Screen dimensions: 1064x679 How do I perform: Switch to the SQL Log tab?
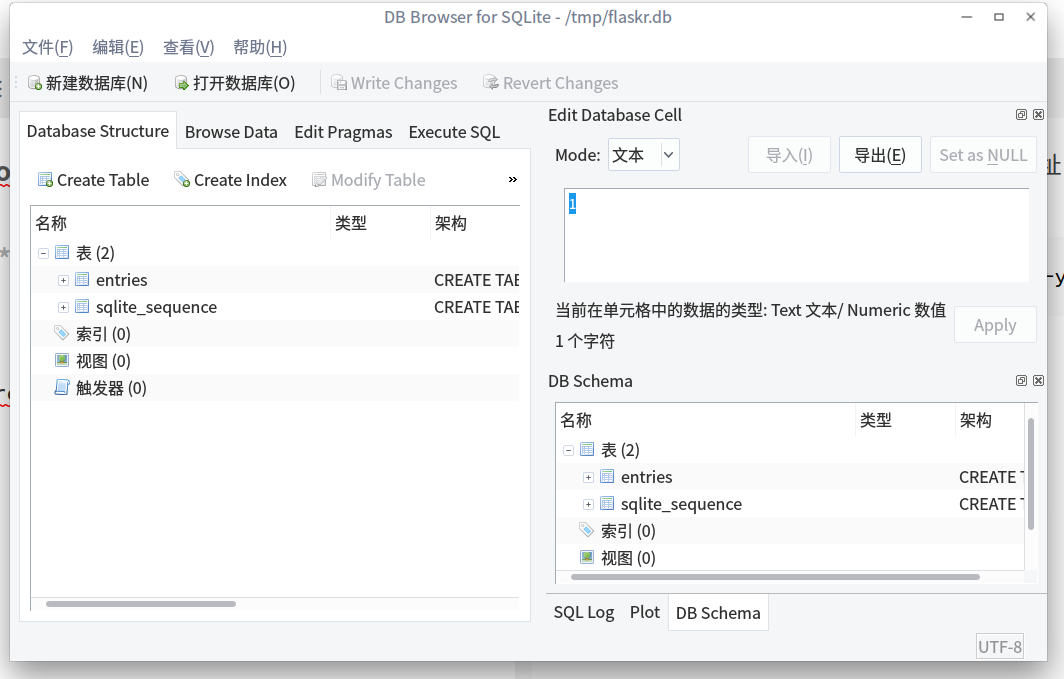point(584,613)
